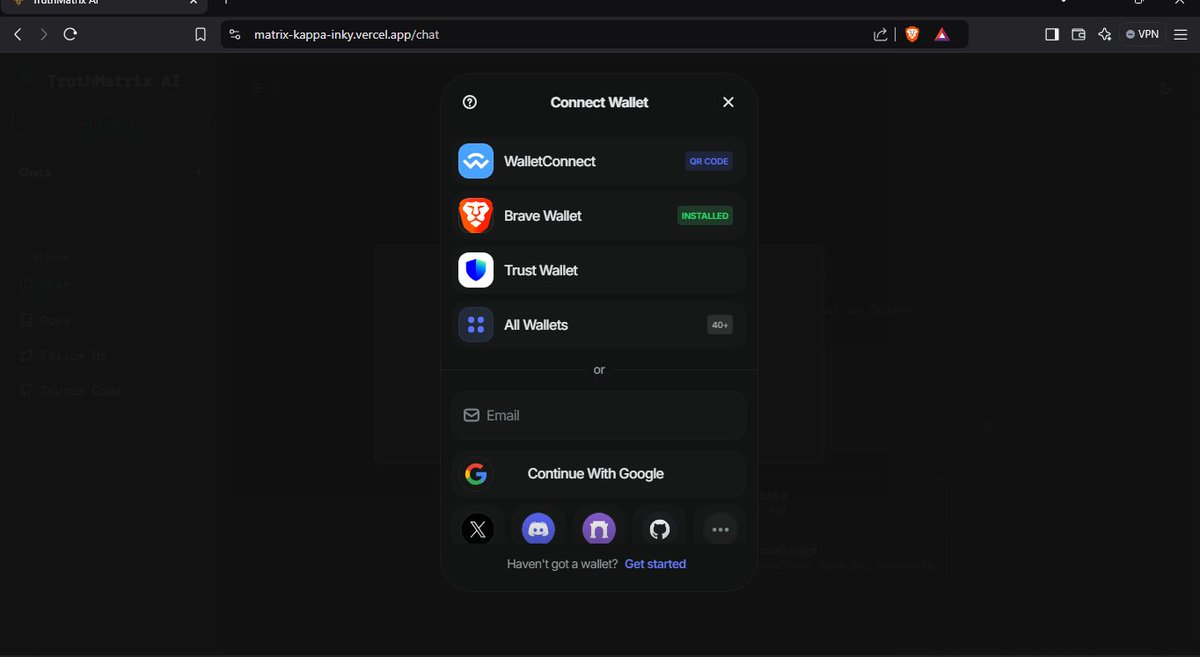This screenshot has width=1200, height=657.
Task: Click the Google G logo
Action: 476,474
